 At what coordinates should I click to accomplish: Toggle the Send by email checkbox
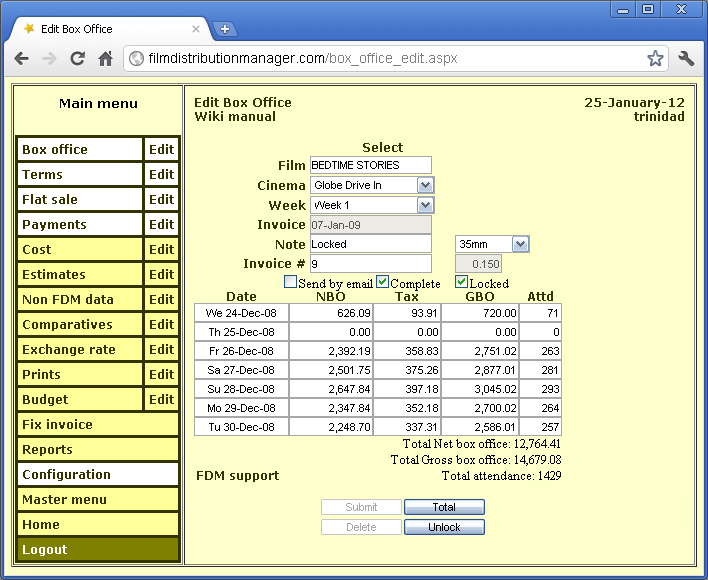coord(291,283)
